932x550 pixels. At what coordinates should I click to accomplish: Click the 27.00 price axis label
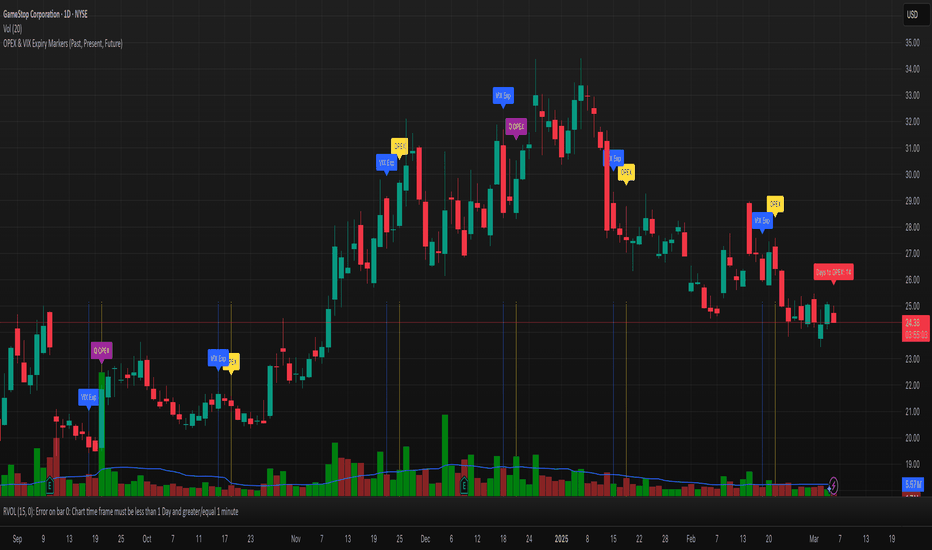pos(912,253)
